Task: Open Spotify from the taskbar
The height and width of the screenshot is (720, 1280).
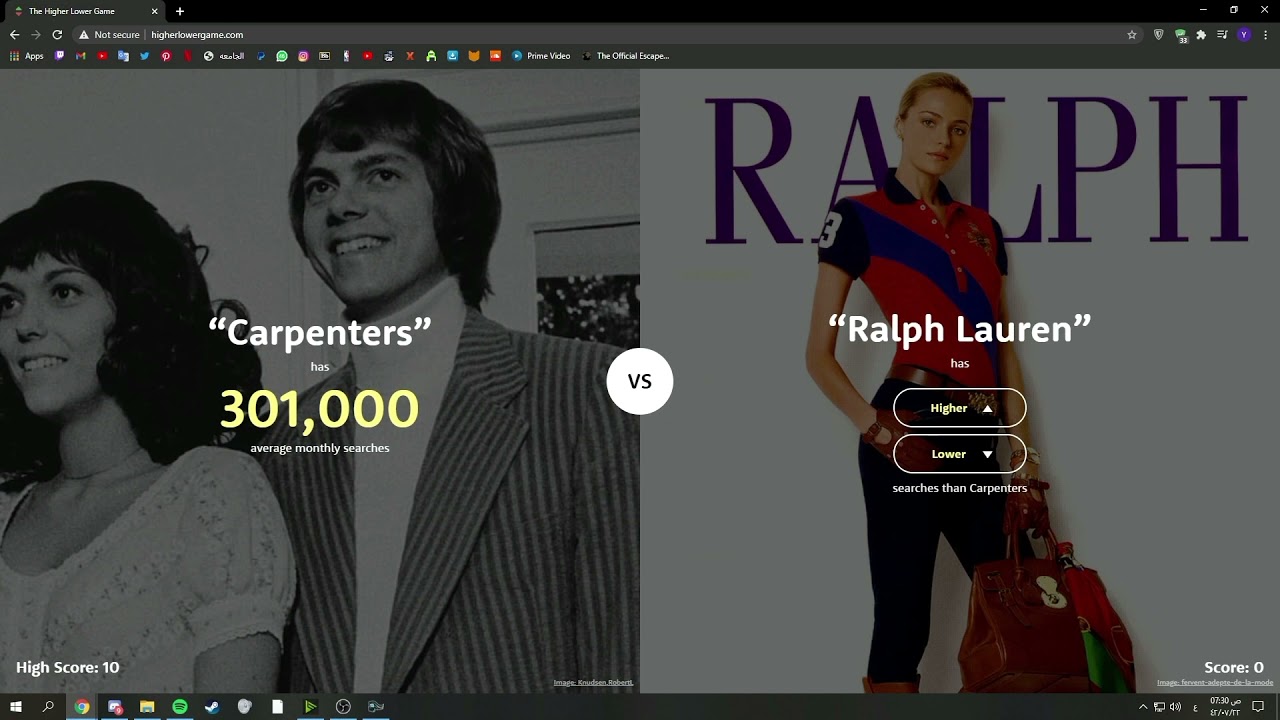Action: [x=180, y=707]
